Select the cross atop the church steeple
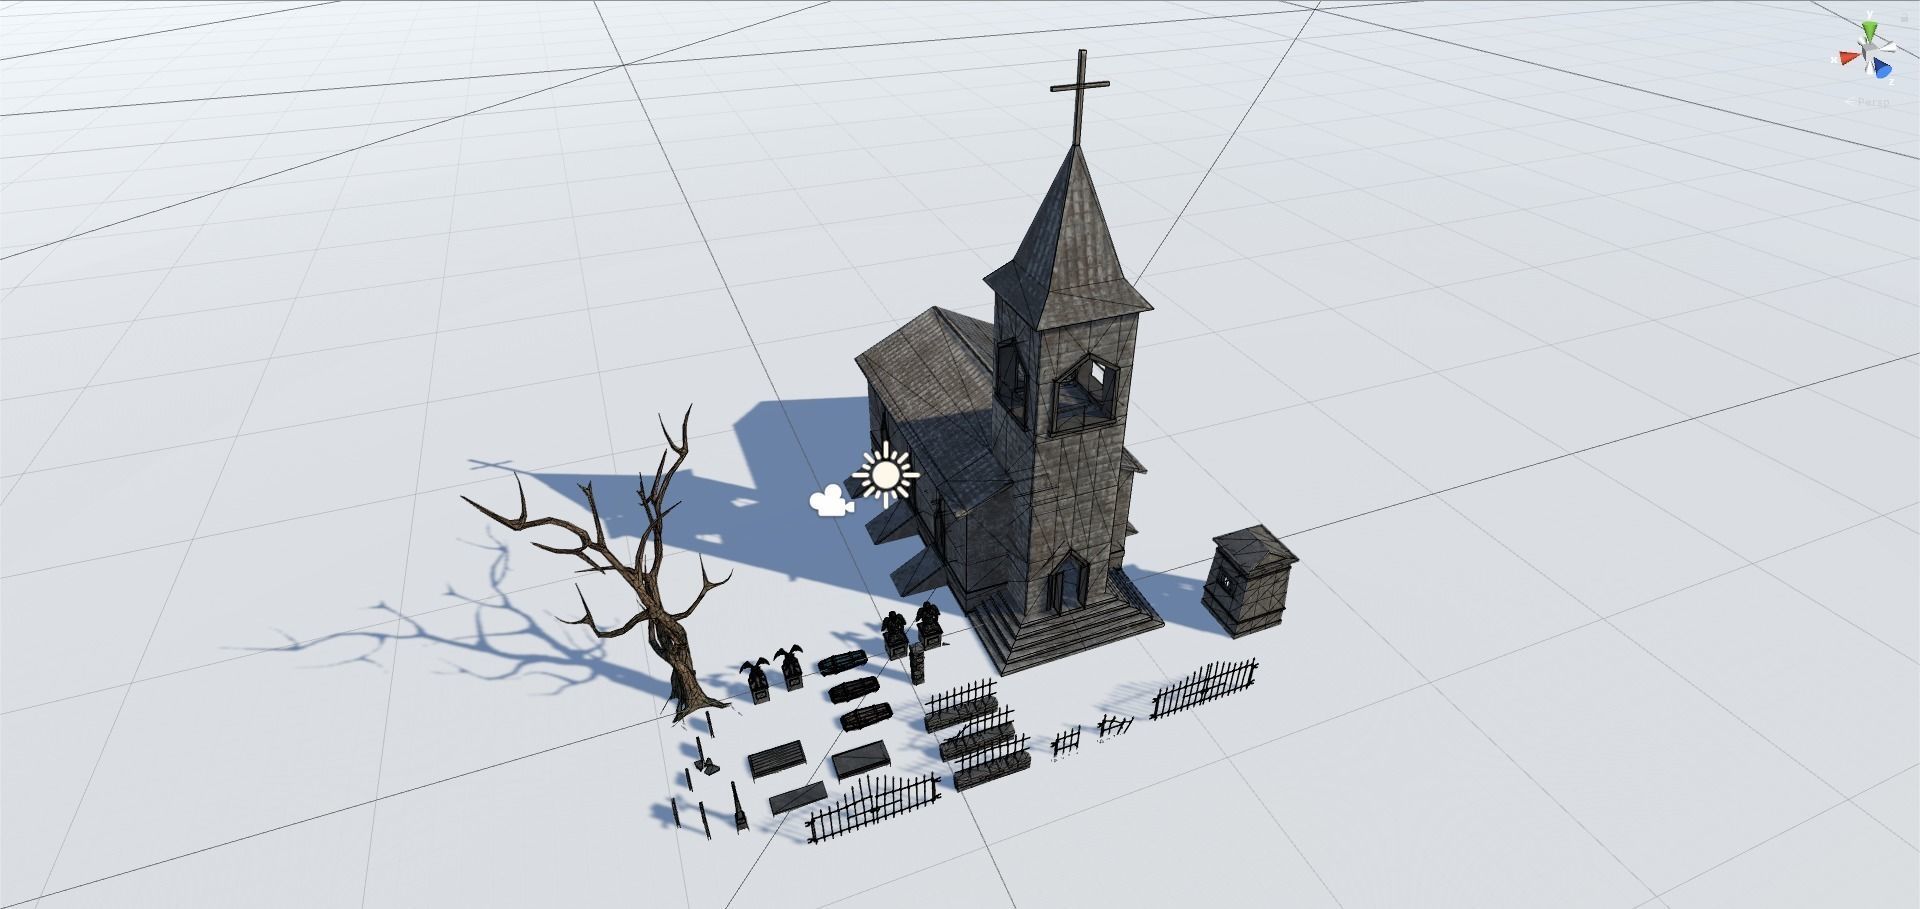Viewport: 1920px width, 909px height. click(x=1079, y=96)
